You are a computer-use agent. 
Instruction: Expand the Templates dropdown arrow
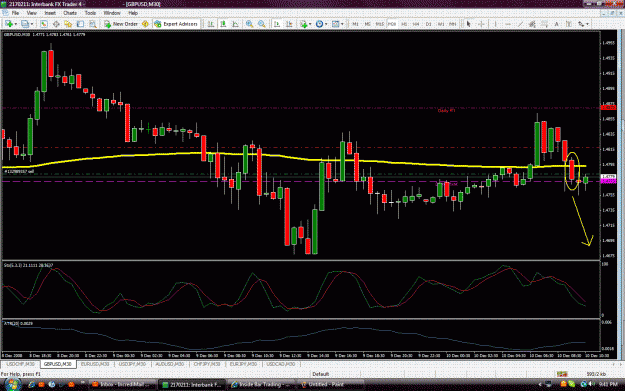click(342, 24)
